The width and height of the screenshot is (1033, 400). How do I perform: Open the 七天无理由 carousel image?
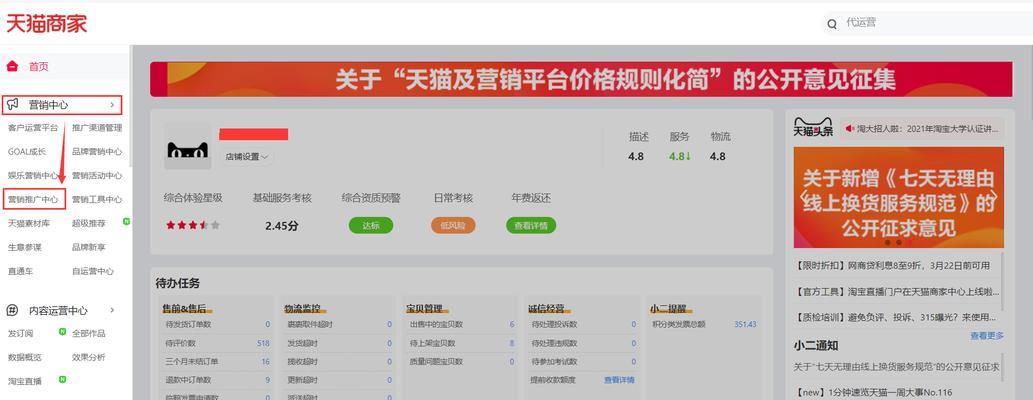coord(899,197)
